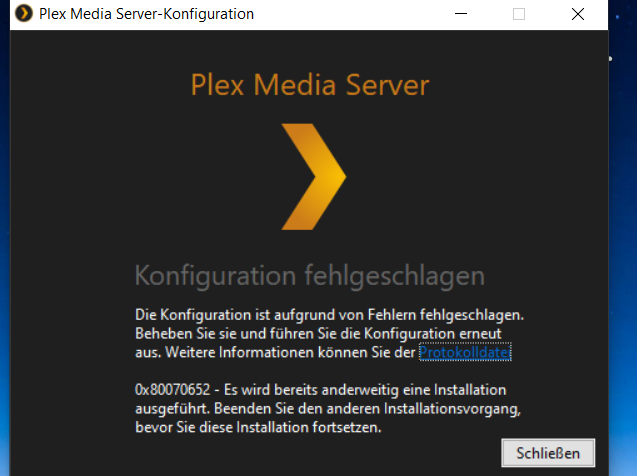Screen dimensions: 637x476
Task: Click the window title "Plex Media Server-Konfiguration"
Action: click(146, 14)
